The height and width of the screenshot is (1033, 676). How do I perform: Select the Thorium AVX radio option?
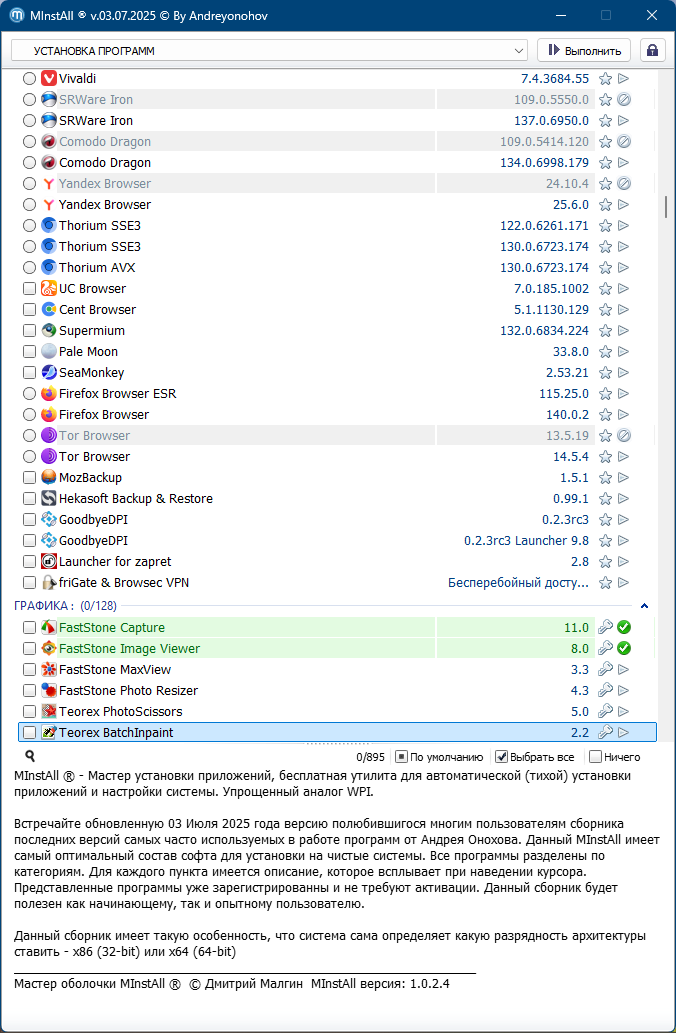pos(29,267)
